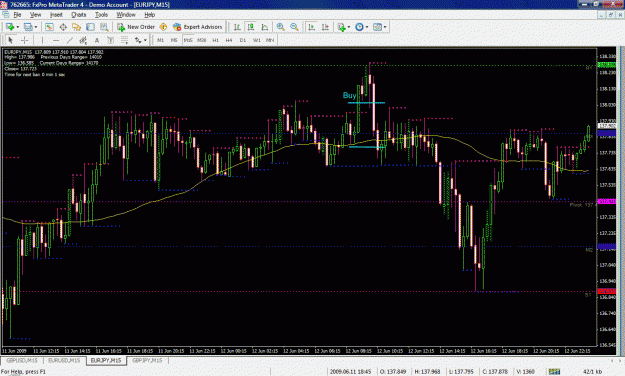Open the Insert menu
Screen dimensions: 625x376
click(x=56, y=15)
